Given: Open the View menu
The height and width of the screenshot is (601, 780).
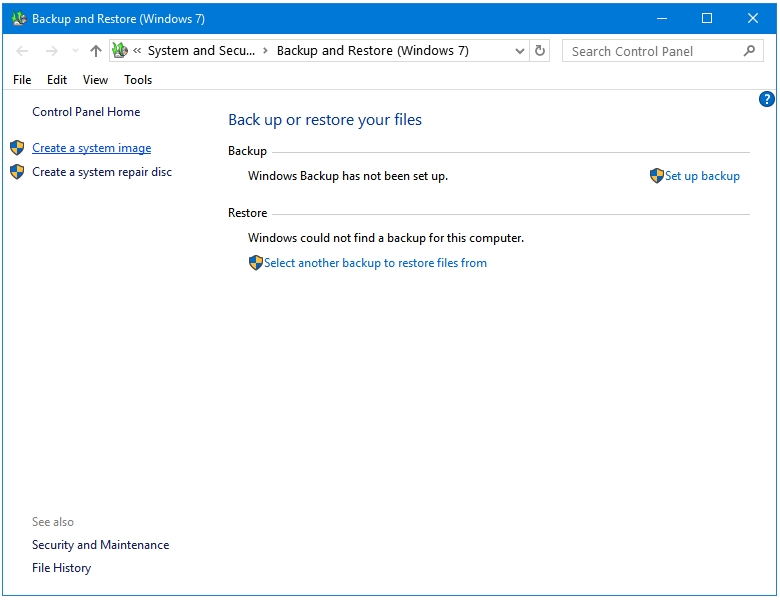Looking at the screenshot, I should point(96,80).
